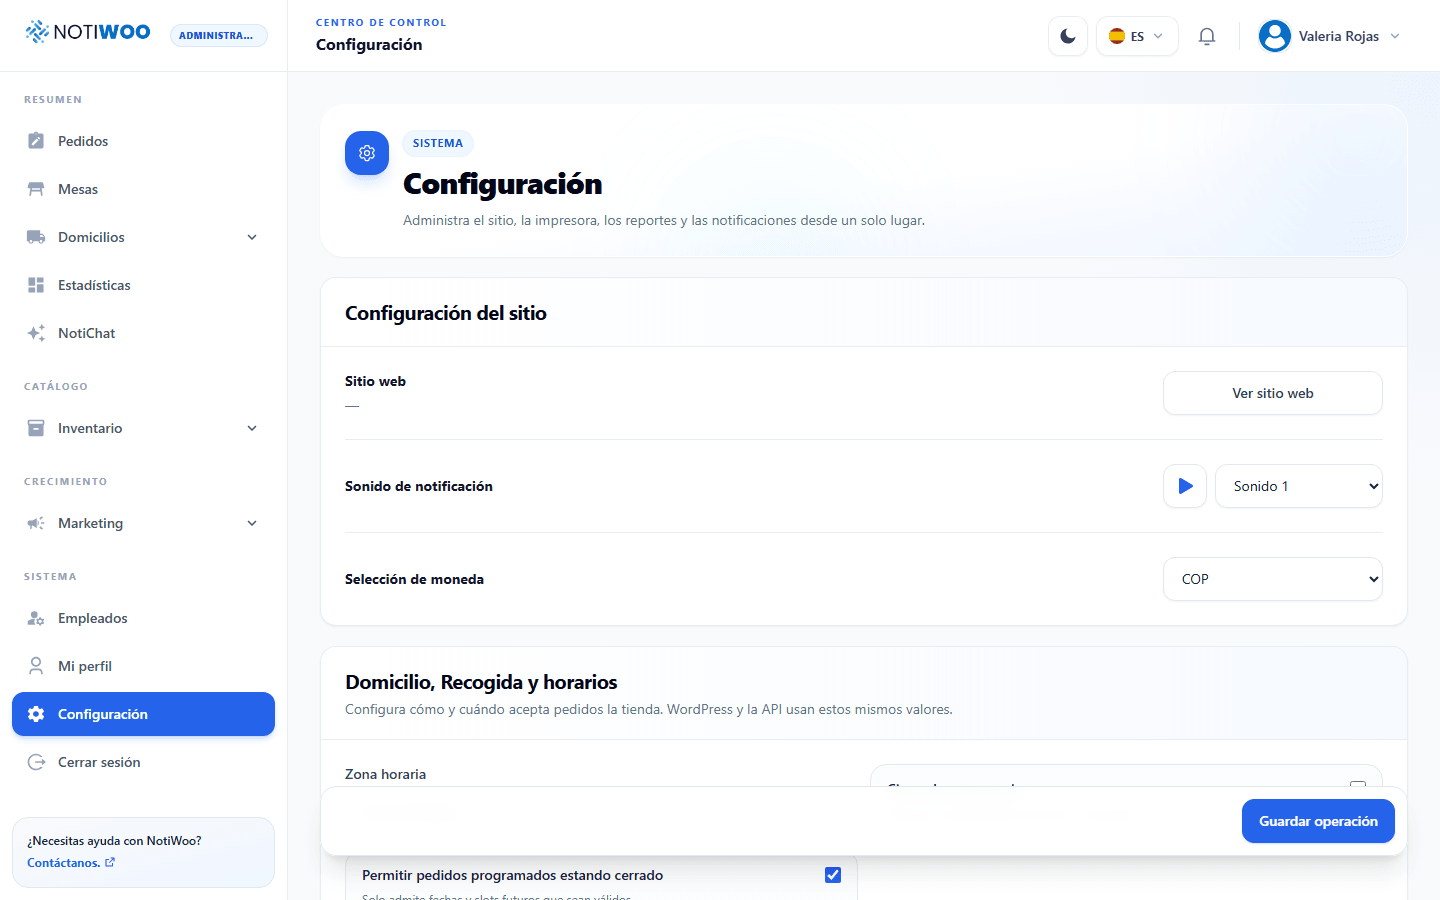Click the Configuración del sitio heading
Viewport: 1440px width, 900px height.
[x=446, y=313]
